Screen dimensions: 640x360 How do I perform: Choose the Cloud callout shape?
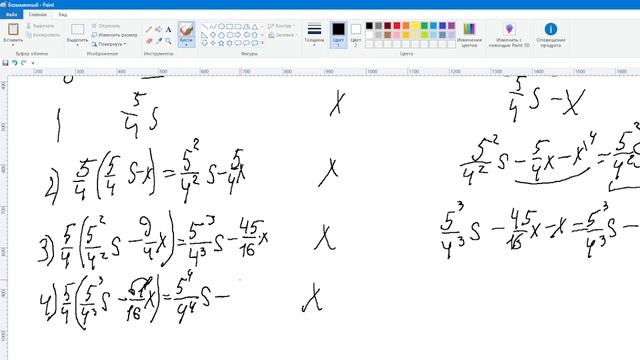point(255,43)
